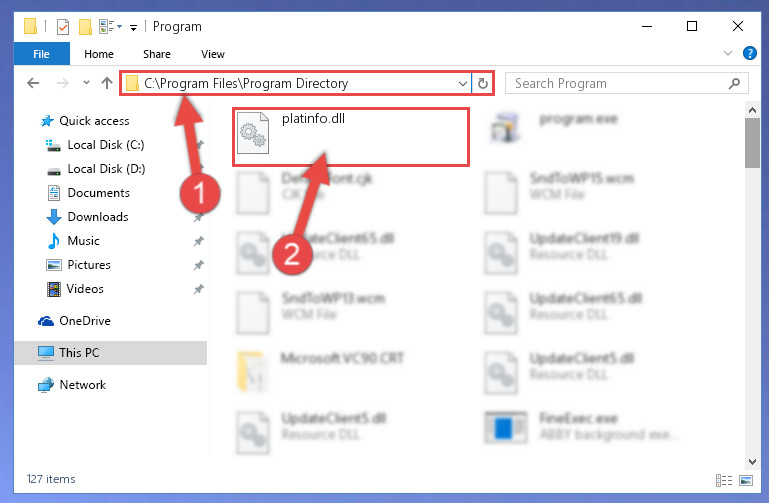Open the recent locations dropdown arrow
Image resolution: width=769 pixels, height=503 pixels.
click(86, 82)
